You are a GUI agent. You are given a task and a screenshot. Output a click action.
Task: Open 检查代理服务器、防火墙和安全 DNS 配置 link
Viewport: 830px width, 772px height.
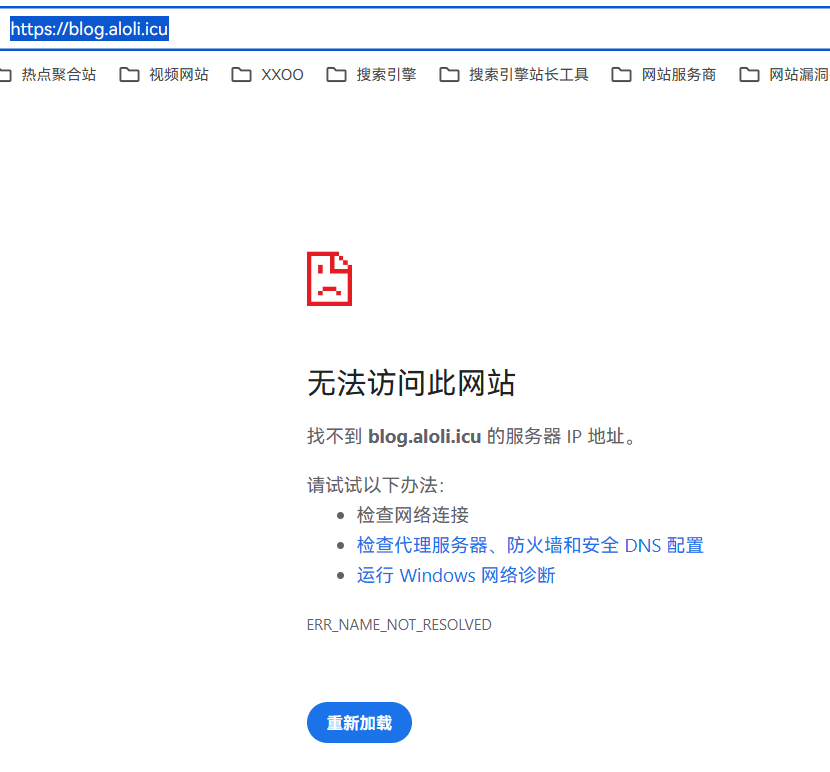pos(530,545)
